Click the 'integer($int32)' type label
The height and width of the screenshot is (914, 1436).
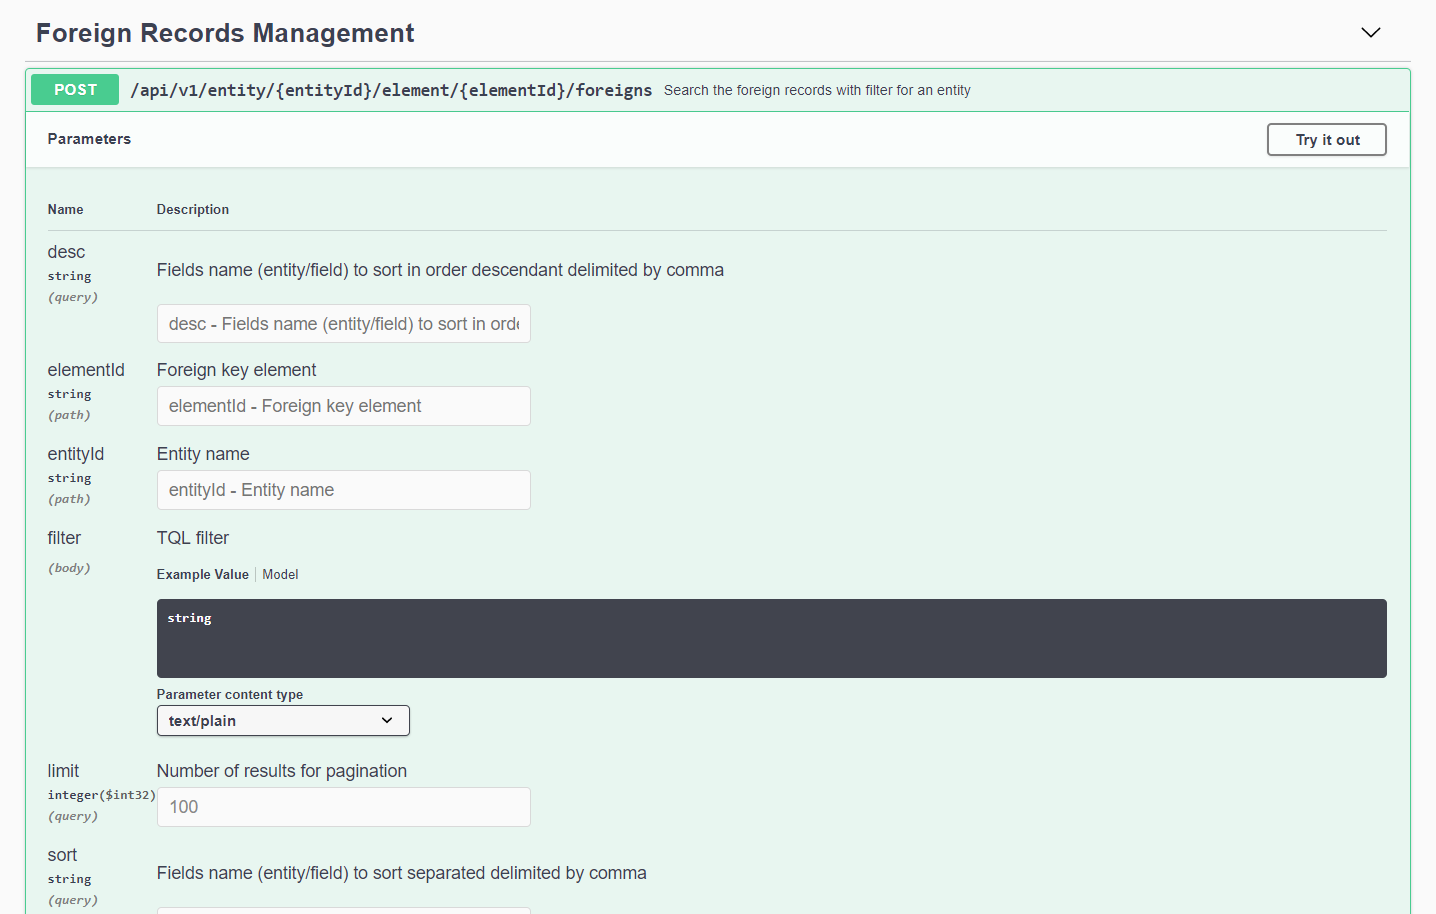[x=101, y=795]
